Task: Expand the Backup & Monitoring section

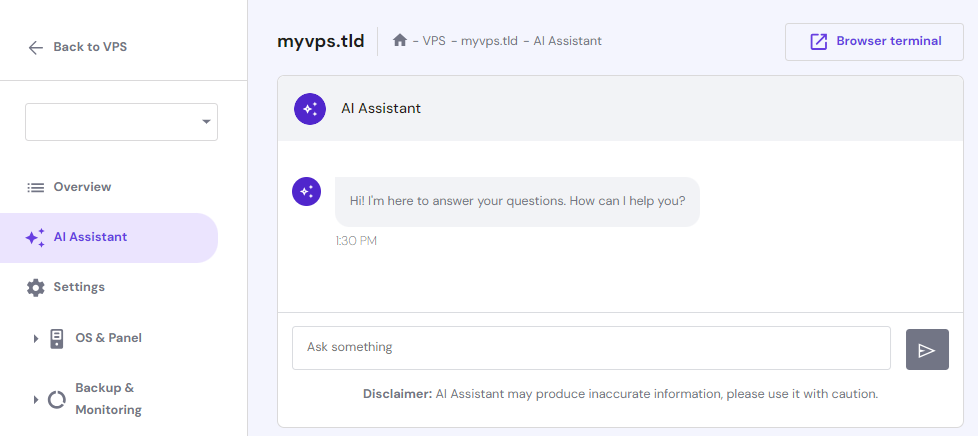Action: [x=36, y=400]
